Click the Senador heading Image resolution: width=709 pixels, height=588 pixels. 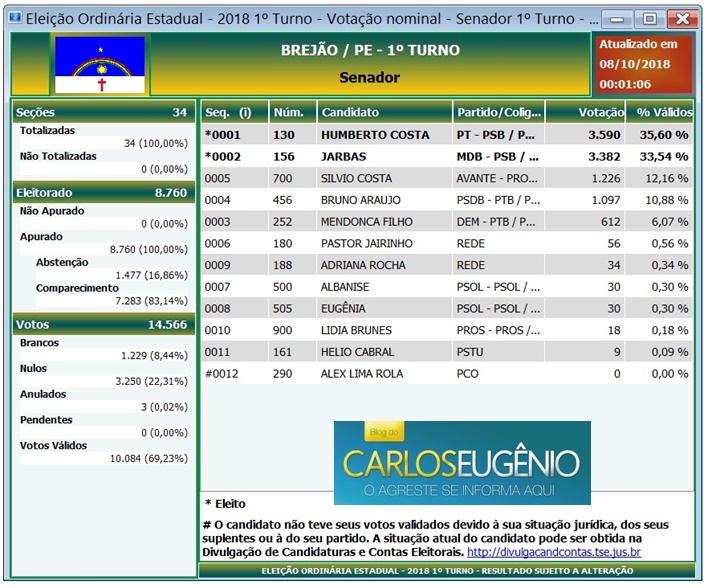(x=369, y=77)
